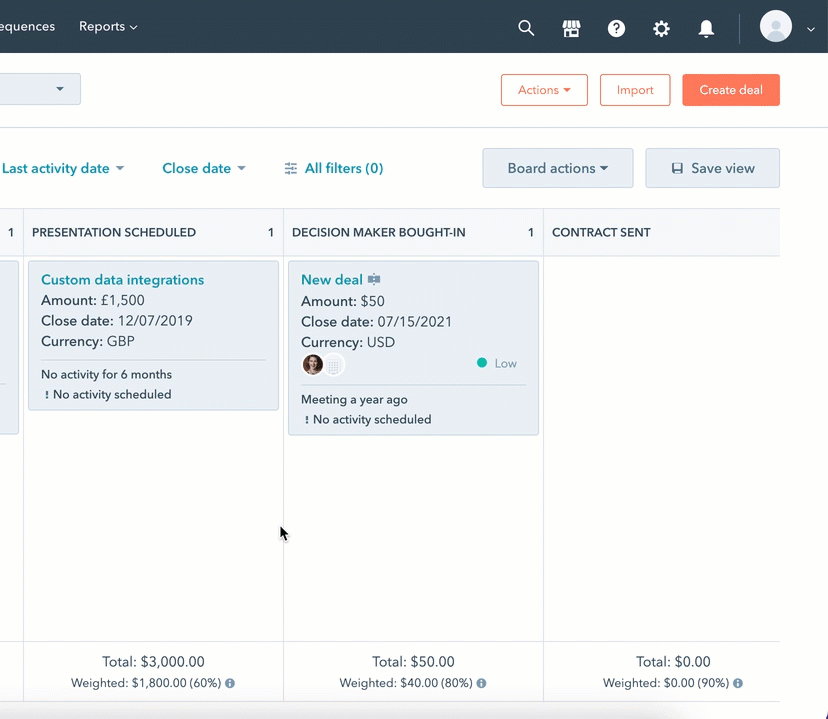Open the Custom data integrations deal
This screenshot has height=719, width=828.
coord(122,280)
